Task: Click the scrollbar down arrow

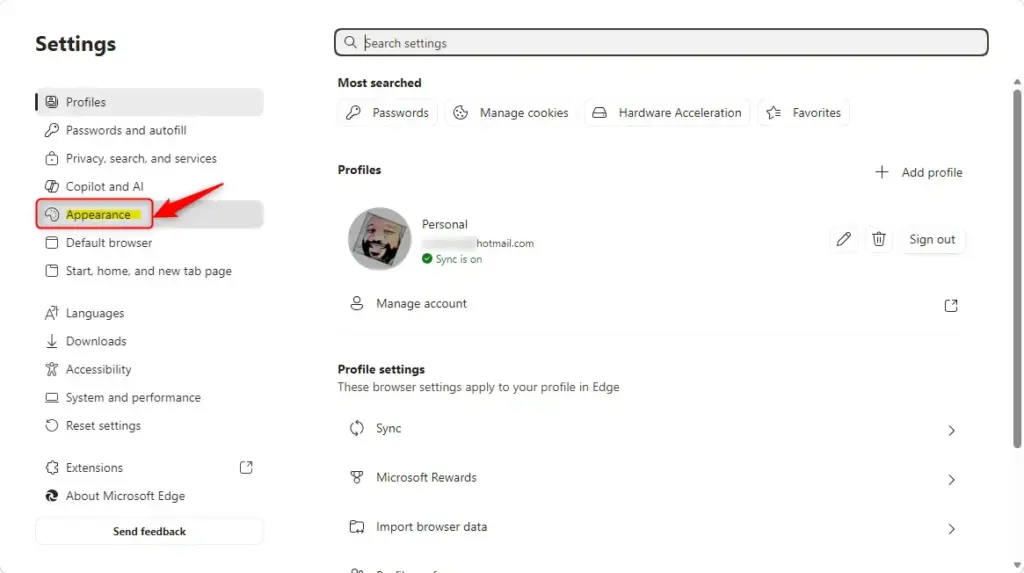Action: point(1017,565)
